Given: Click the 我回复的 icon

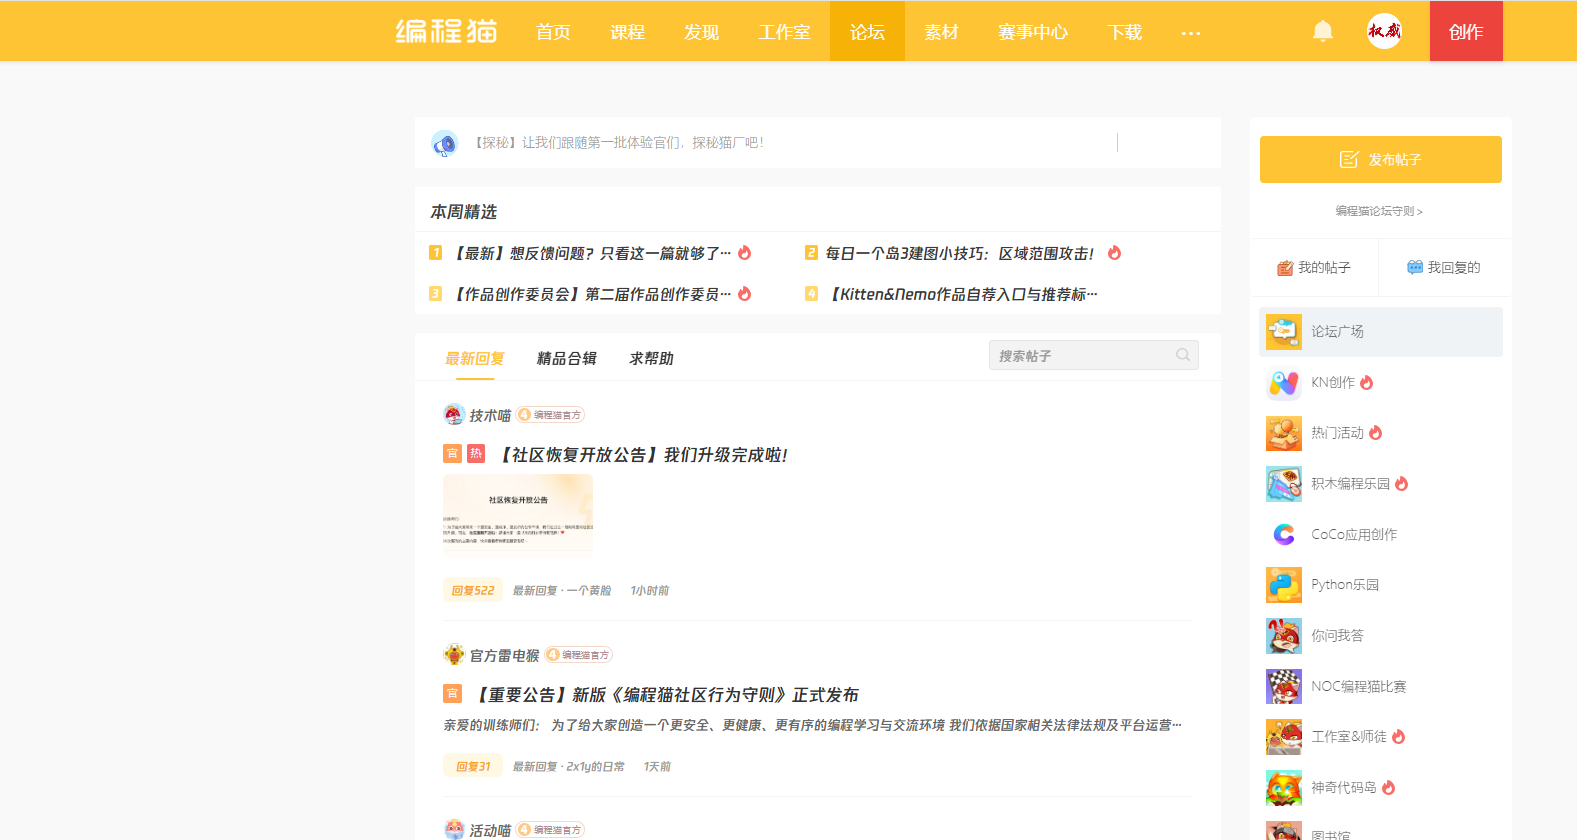Looking at the screenshot, I should [x=1415, y=268].
